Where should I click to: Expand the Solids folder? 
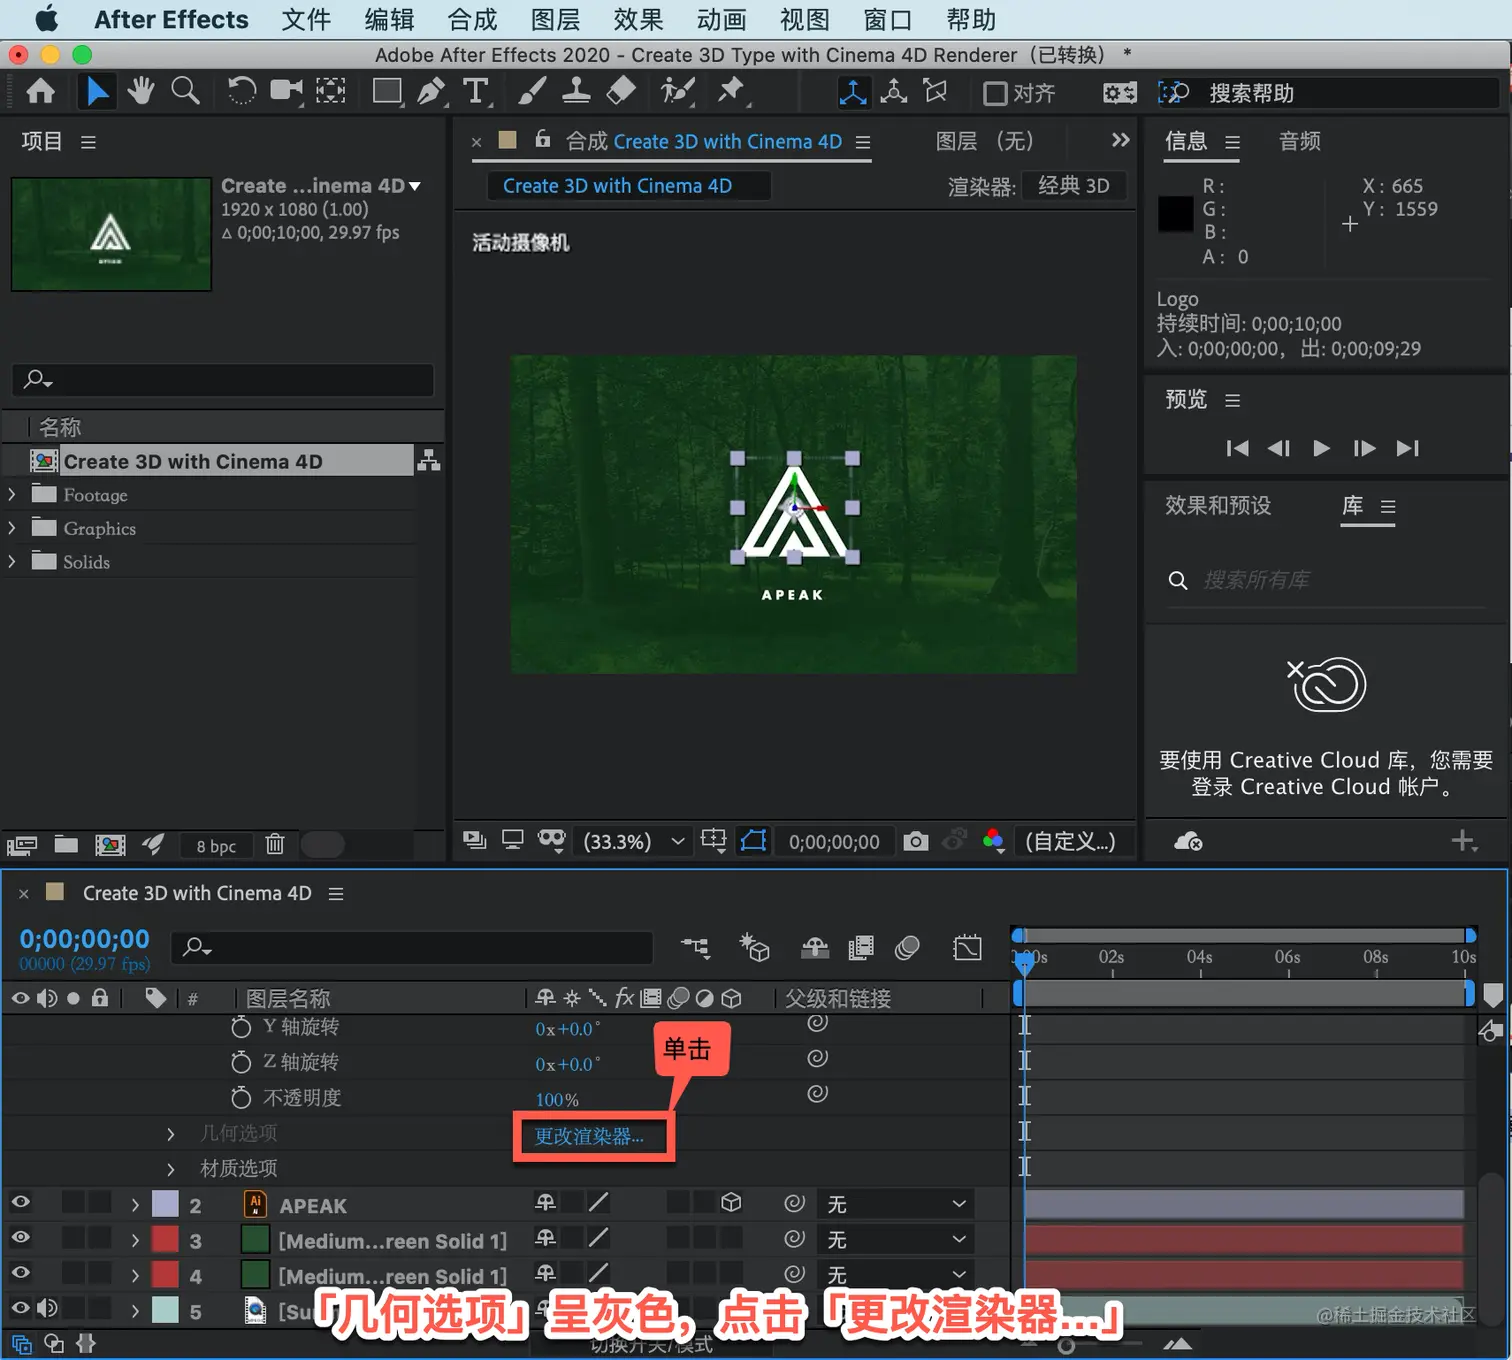click(12, 561)
